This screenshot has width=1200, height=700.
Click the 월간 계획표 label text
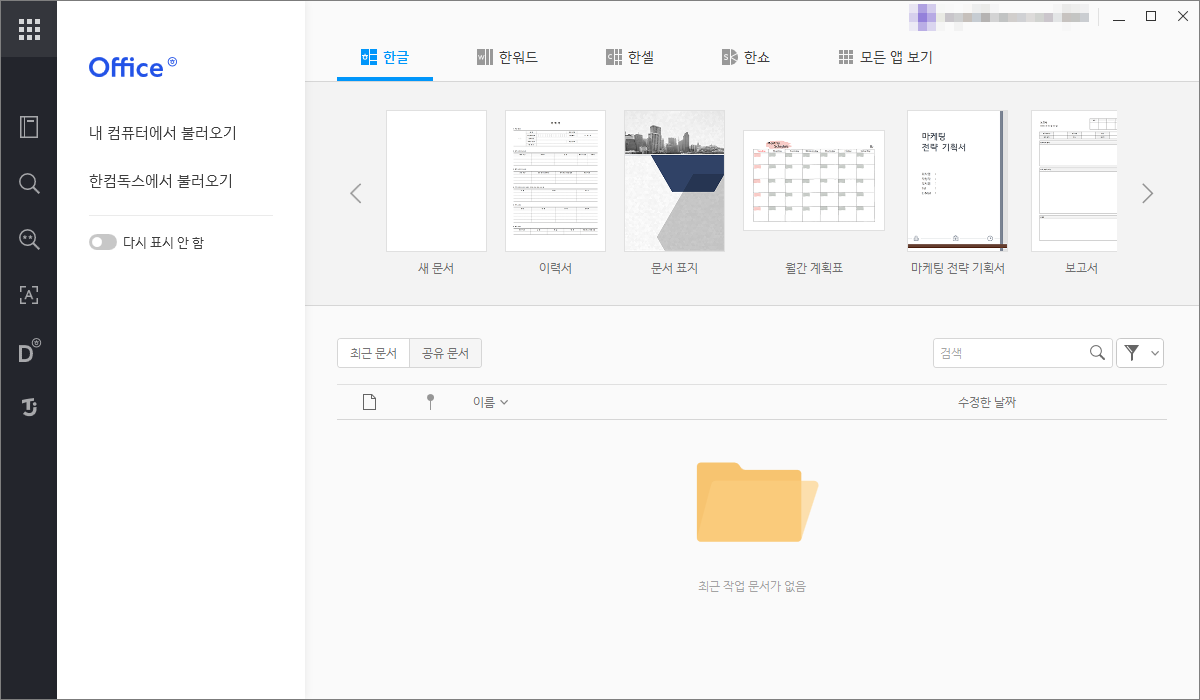pyautogui.click(x=814, y=268)
